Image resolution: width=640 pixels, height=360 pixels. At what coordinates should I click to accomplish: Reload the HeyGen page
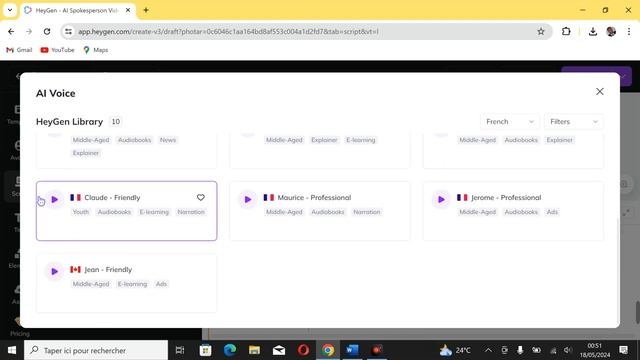[x=47, y=31]
